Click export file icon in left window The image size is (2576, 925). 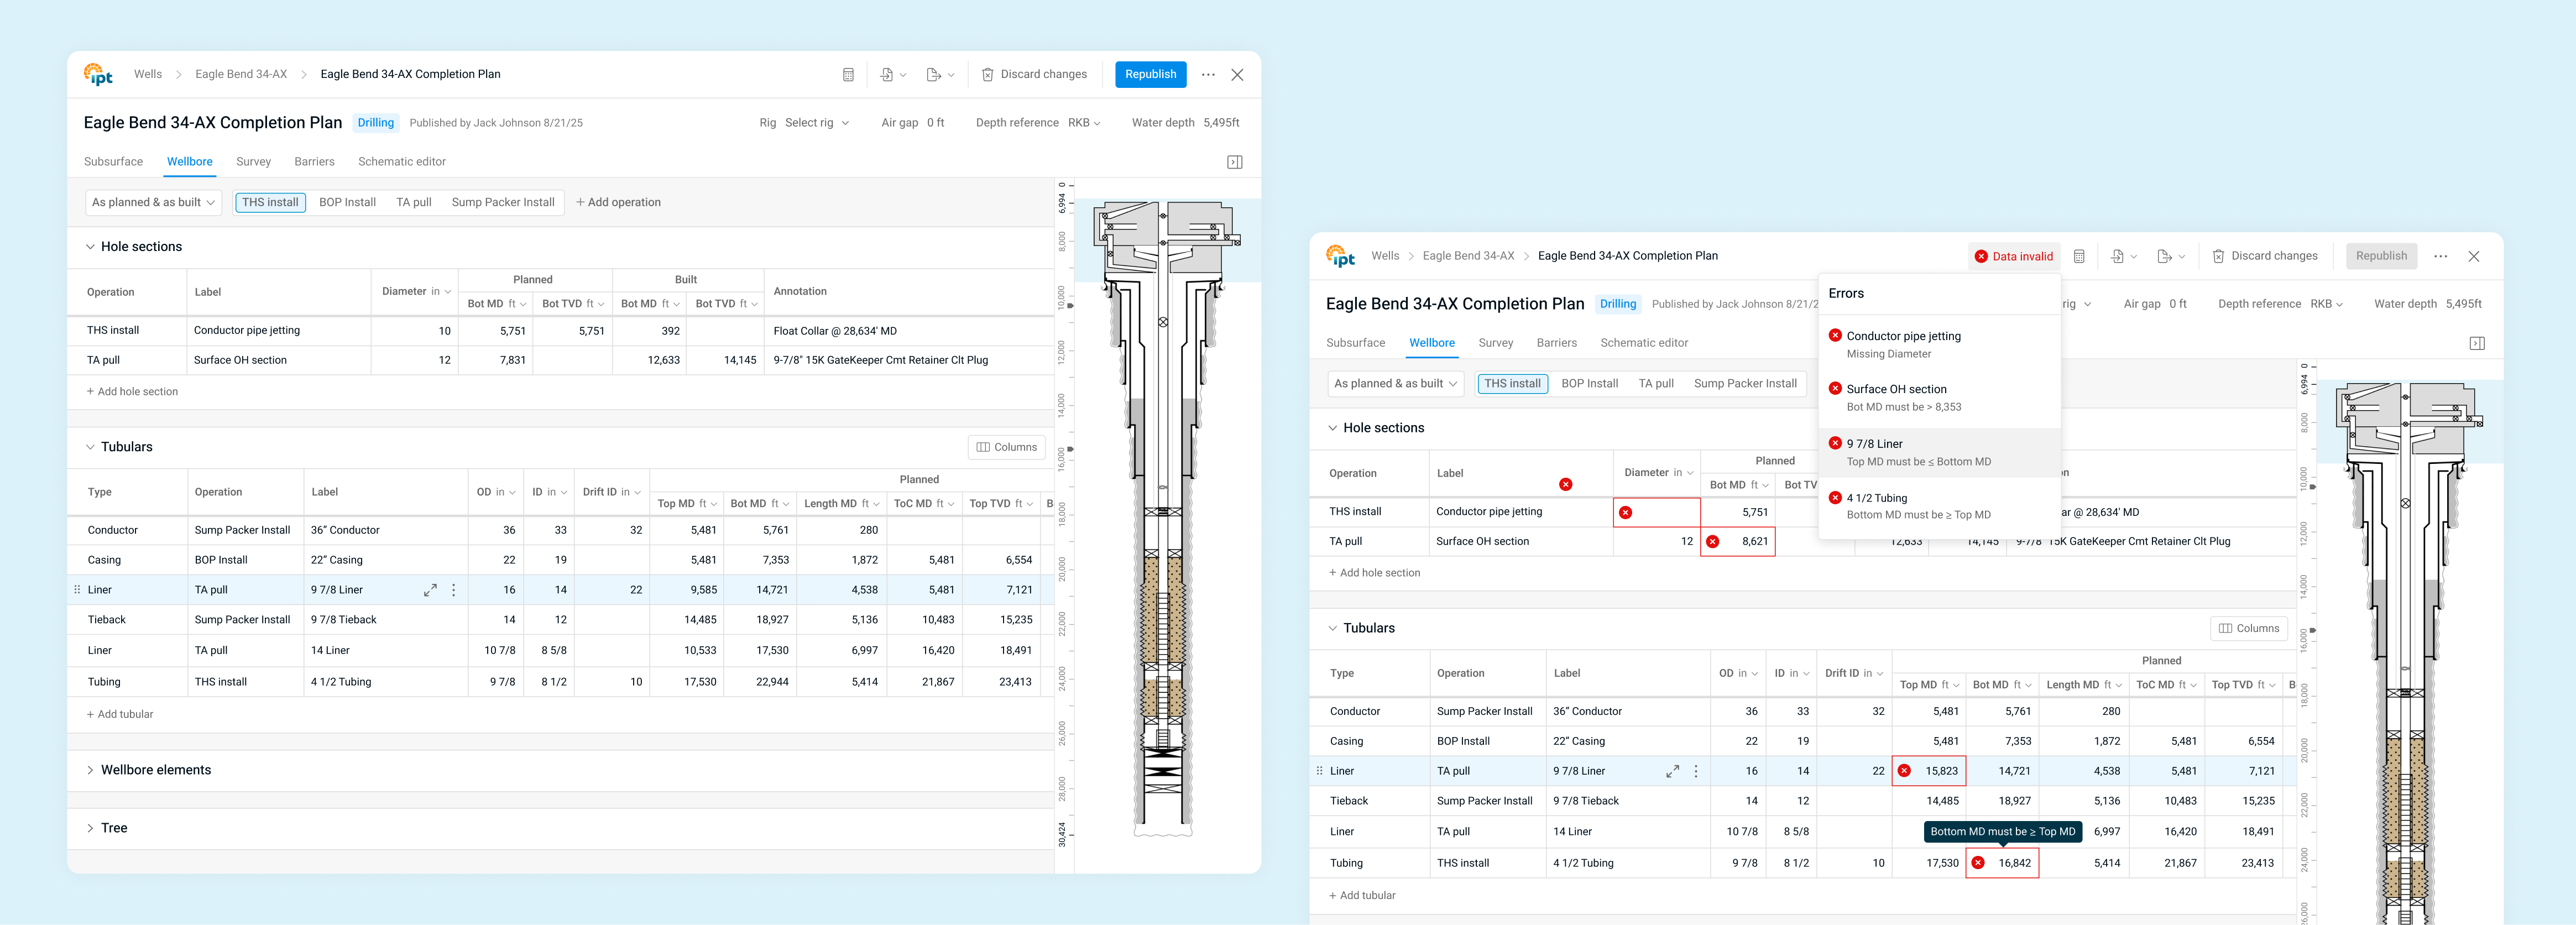pos(933,75)
